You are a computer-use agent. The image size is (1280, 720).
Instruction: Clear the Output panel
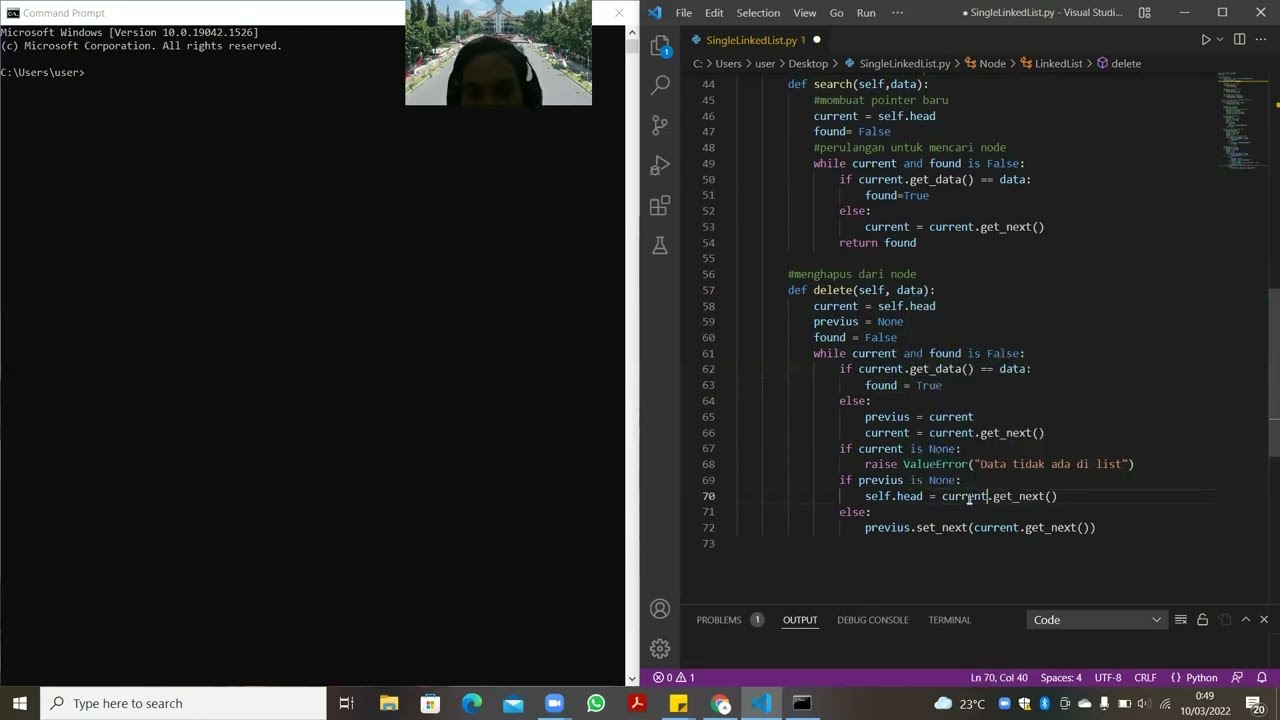1181,620
